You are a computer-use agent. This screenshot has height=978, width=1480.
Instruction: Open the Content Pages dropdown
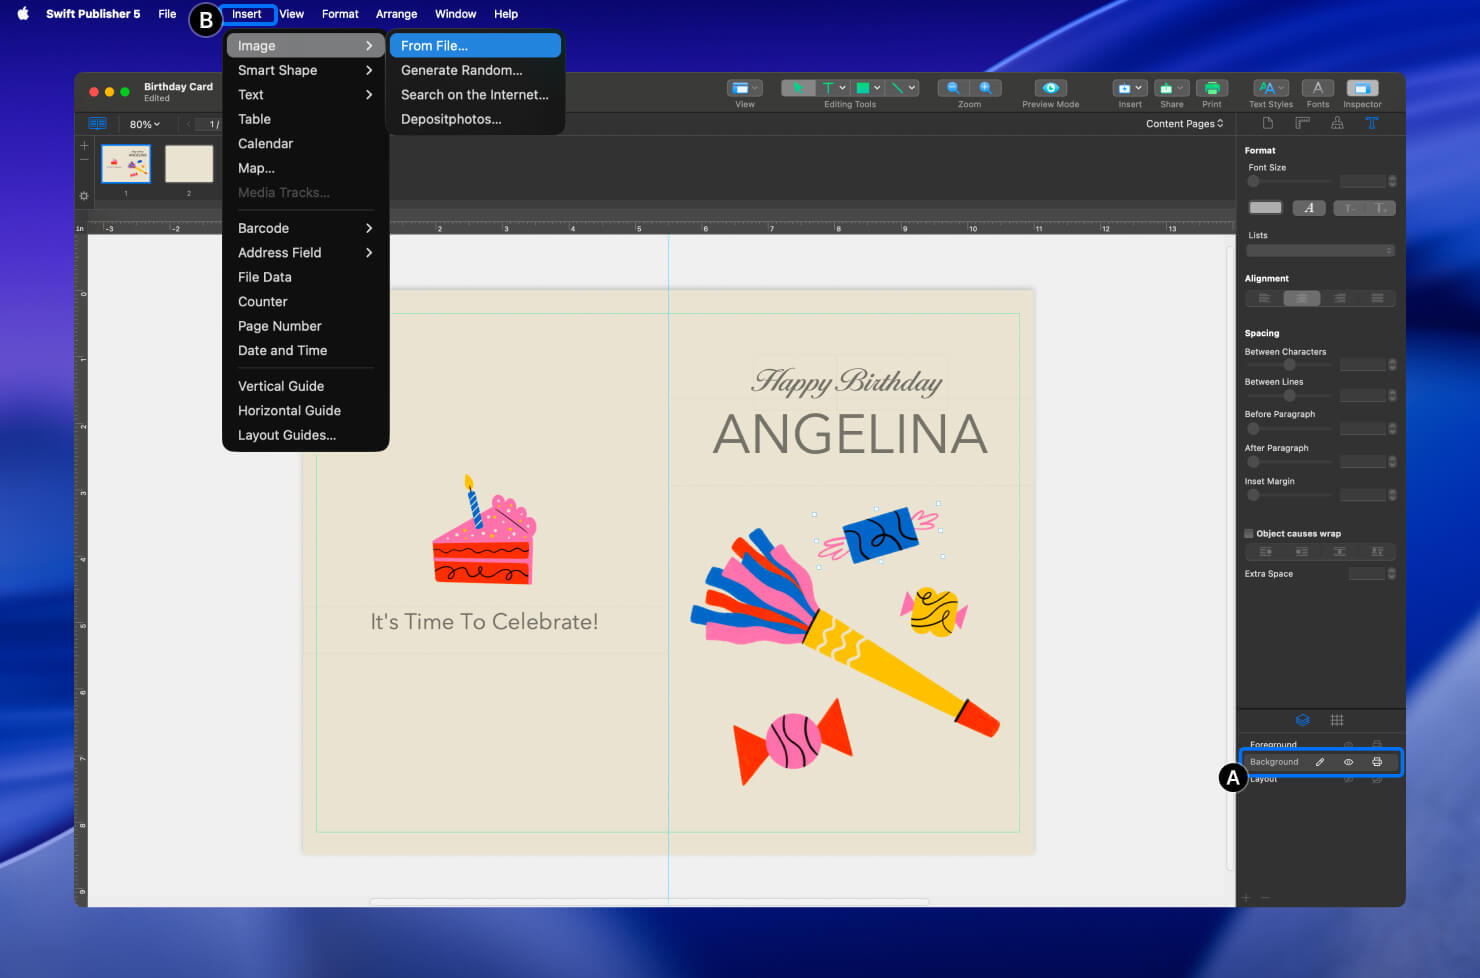tap(1185, 123)
